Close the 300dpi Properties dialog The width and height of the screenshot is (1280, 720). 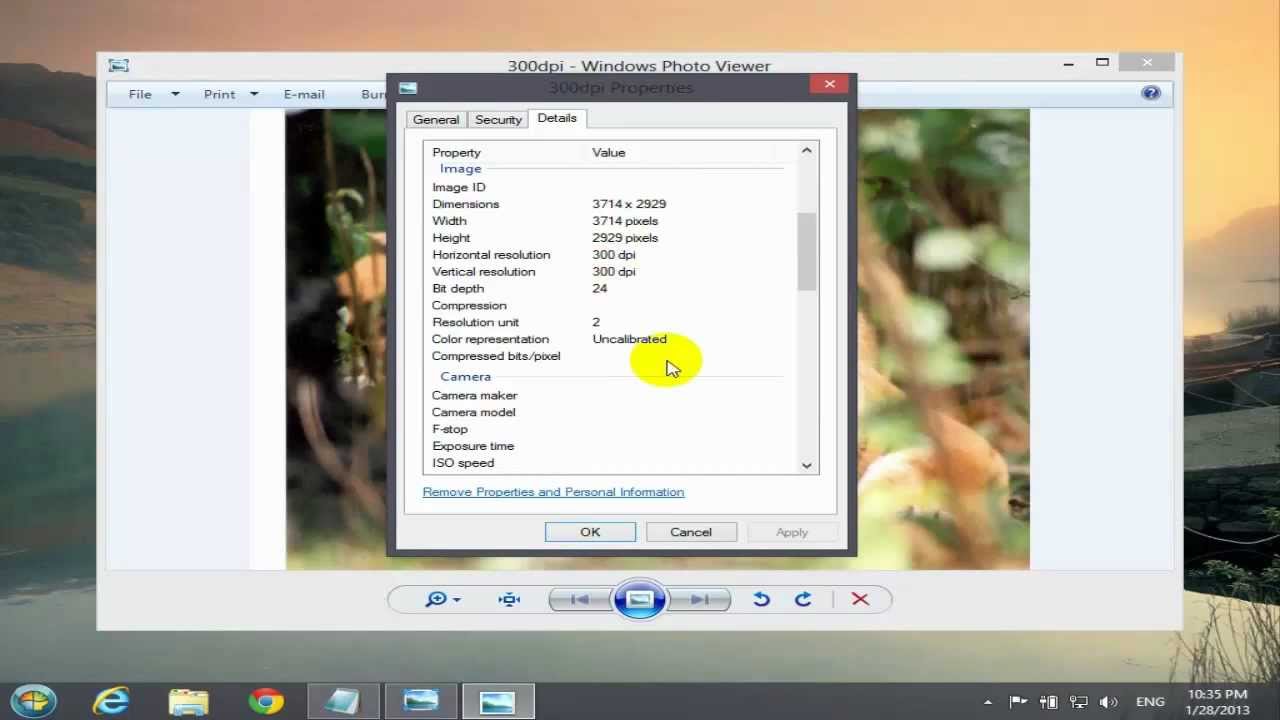829,84
